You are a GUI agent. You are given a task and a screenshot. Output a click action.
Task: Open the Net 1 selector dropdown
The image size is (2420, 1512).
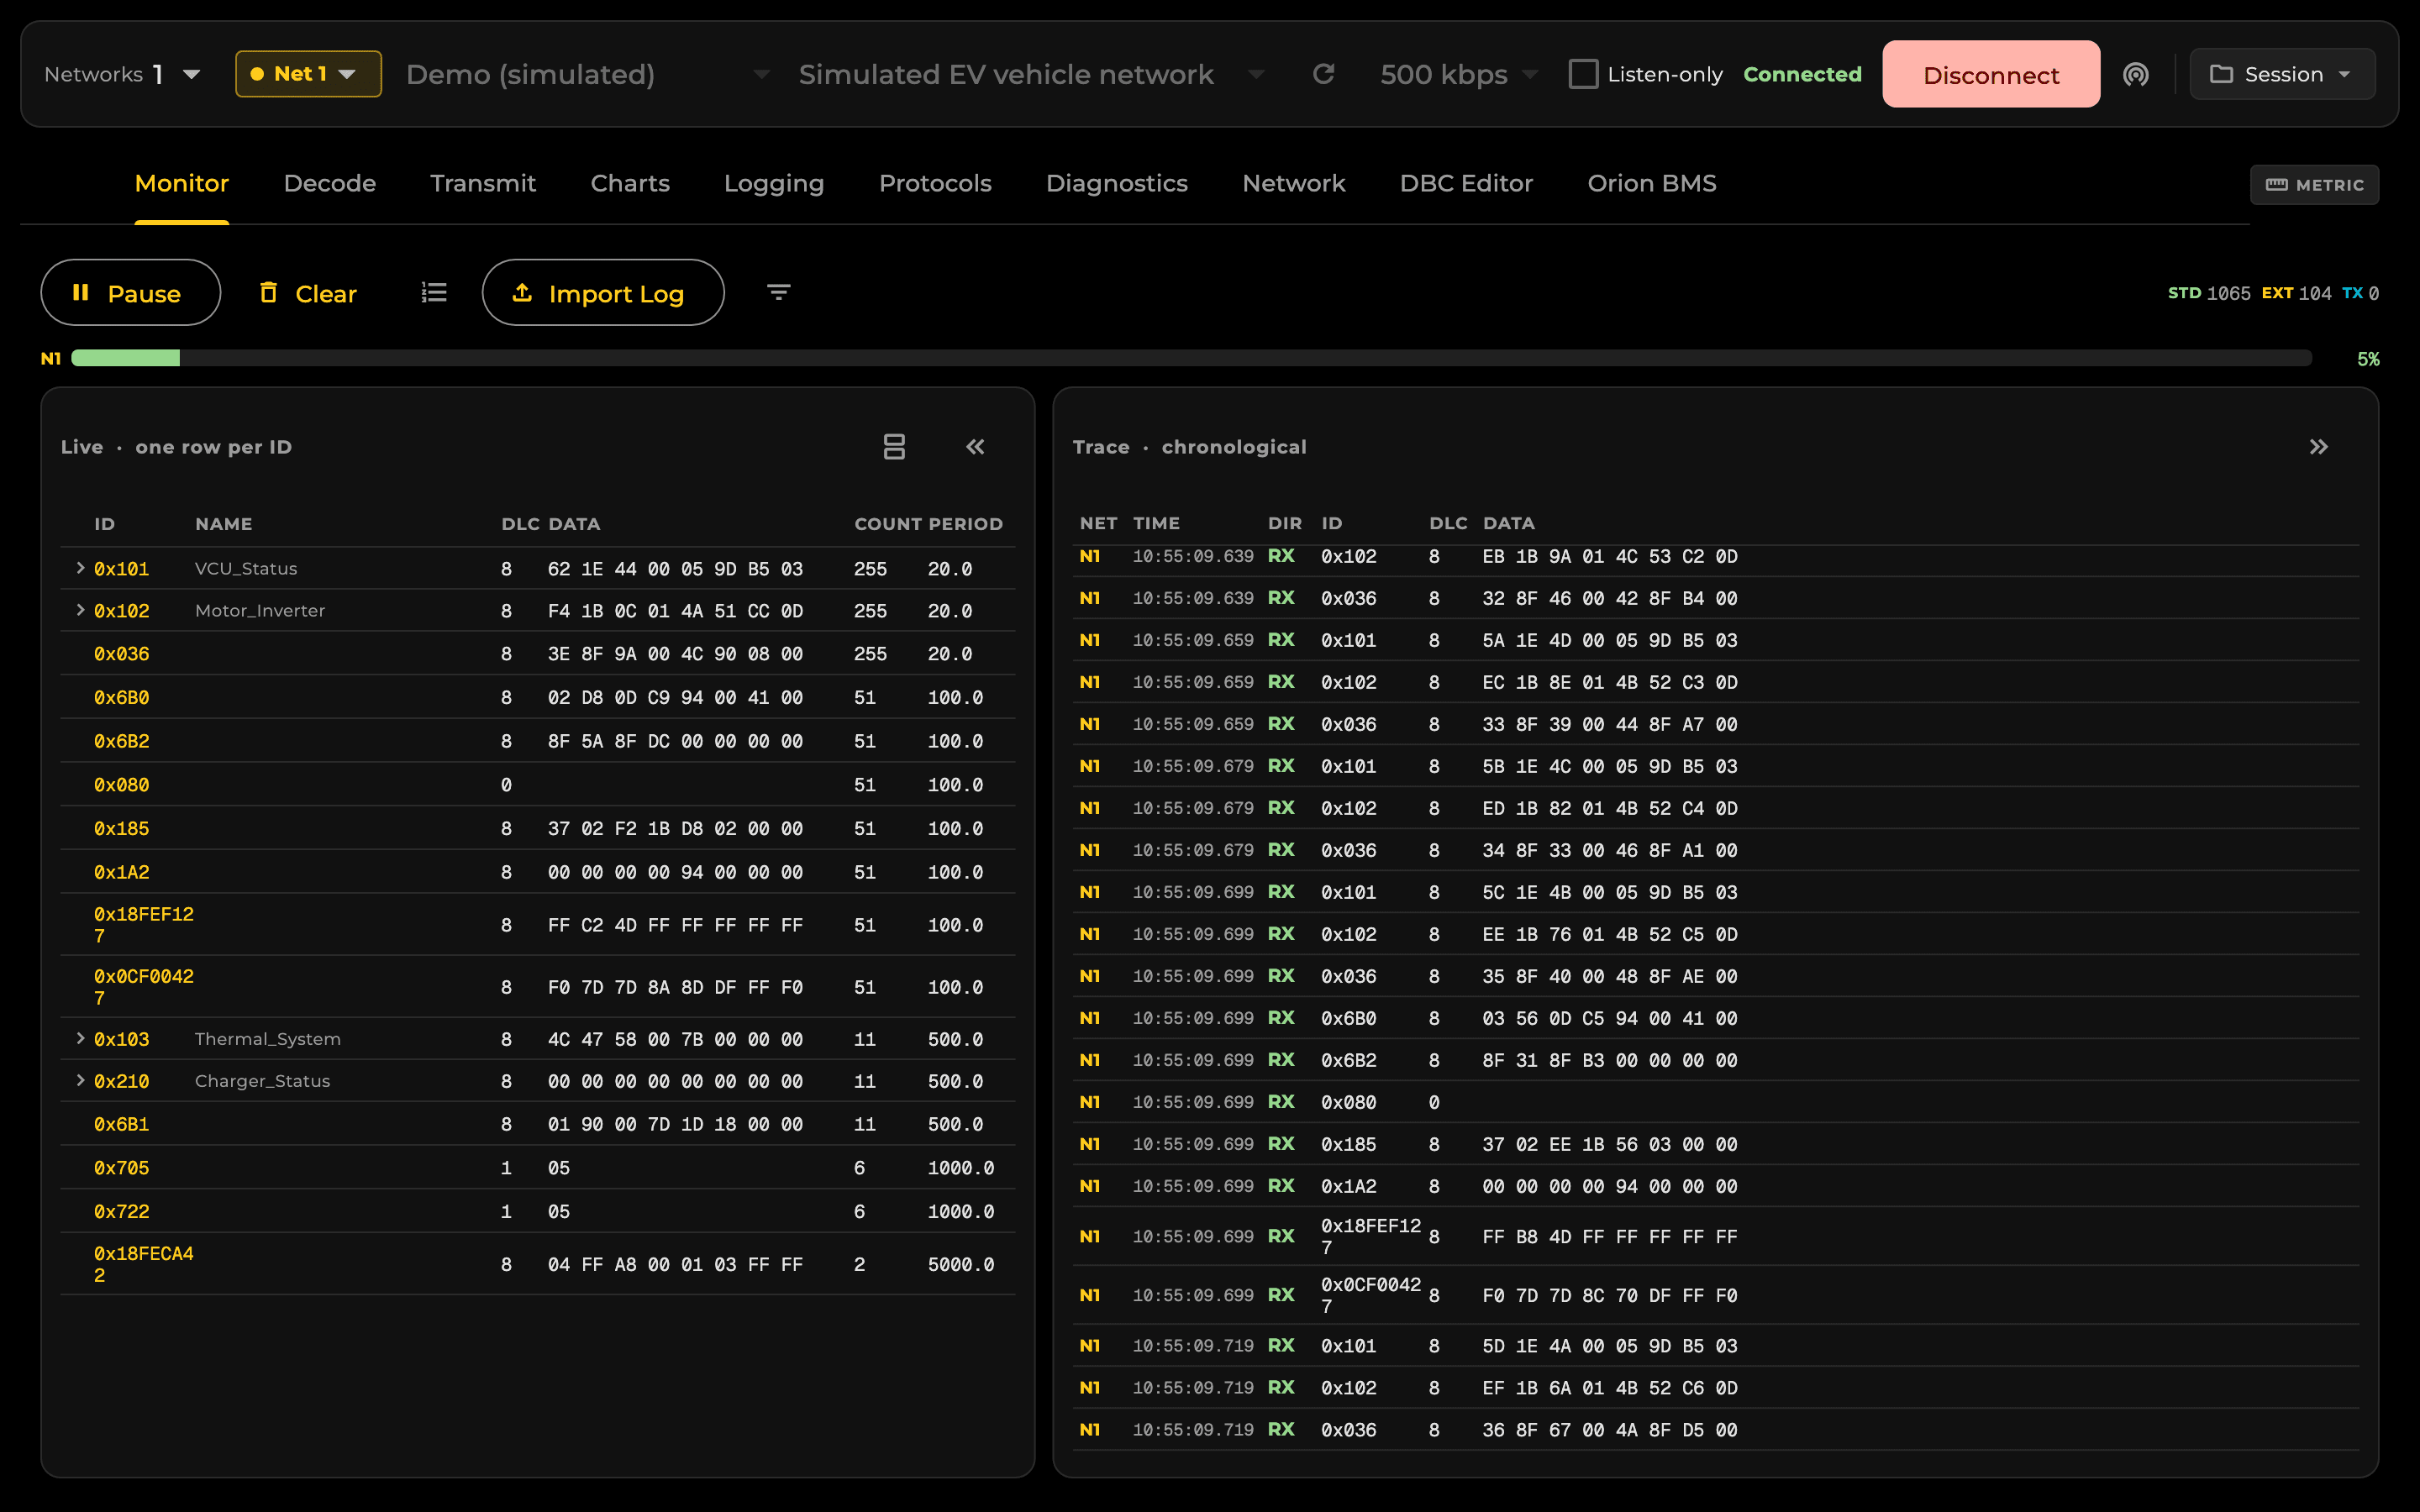pyautogui.click(x=308, y=74)
